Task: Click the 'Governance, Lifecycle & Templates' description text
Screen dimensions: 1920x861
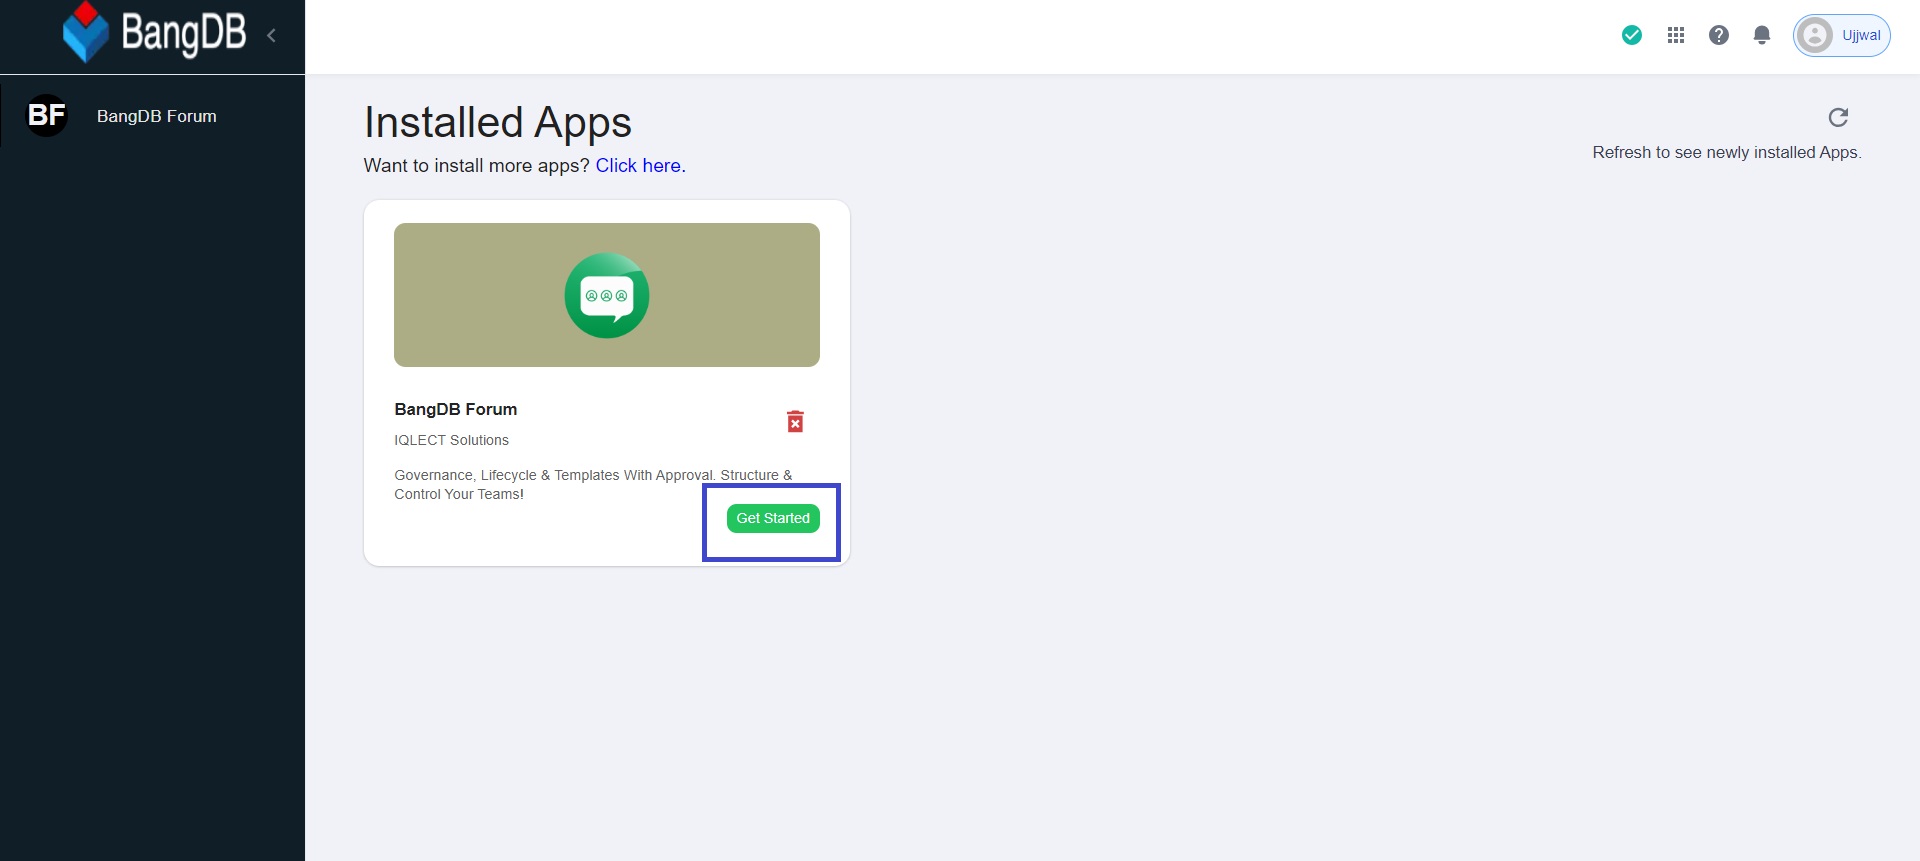Action: [x=593, y=484]
